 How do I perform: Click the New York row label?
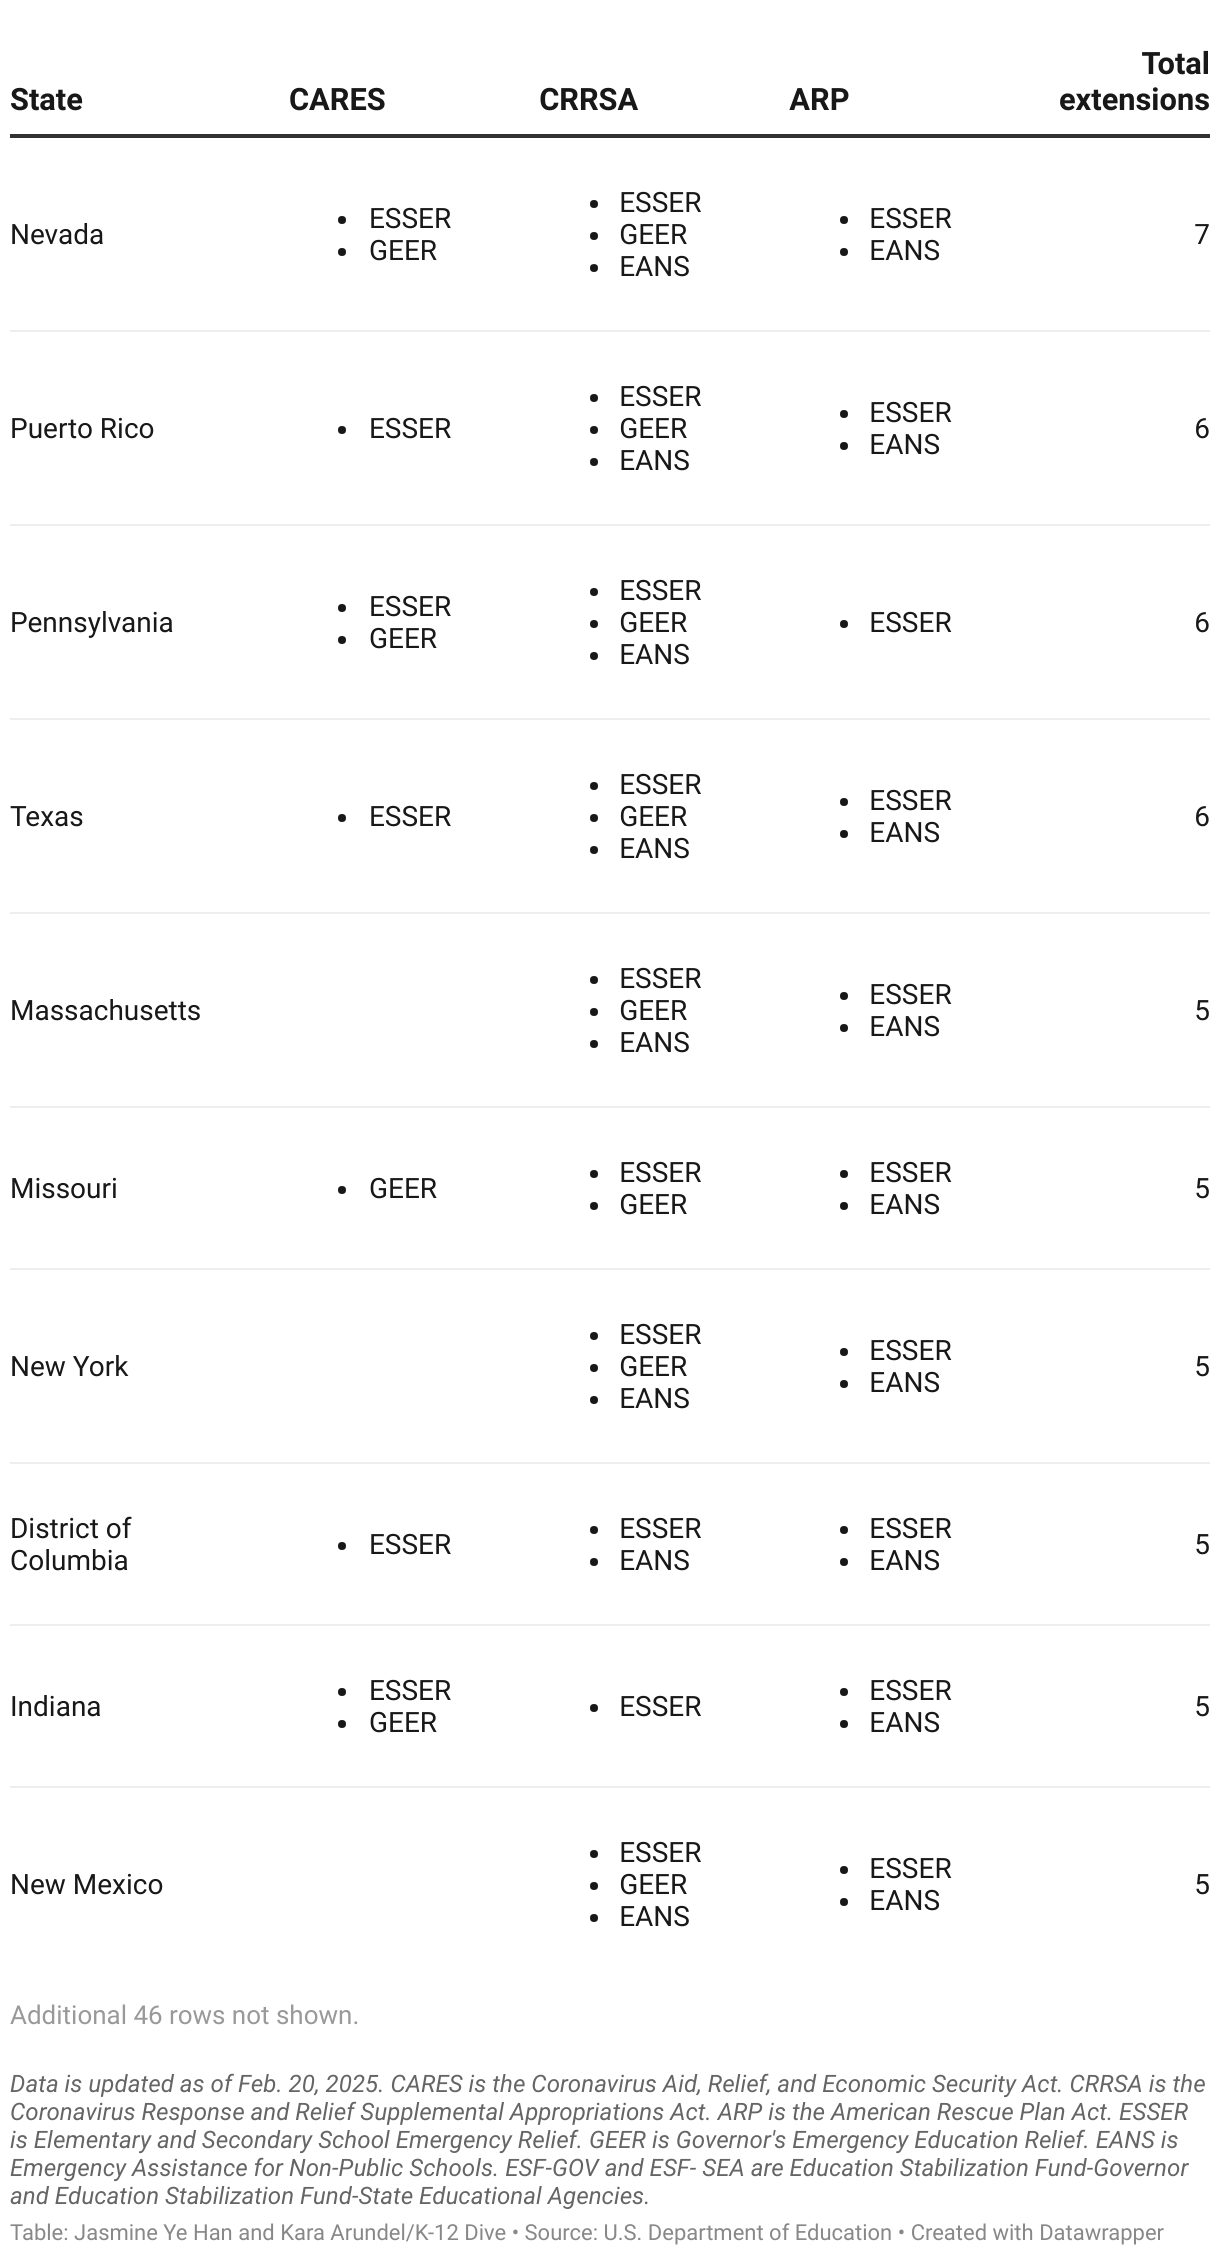(x=69, y=1366)
